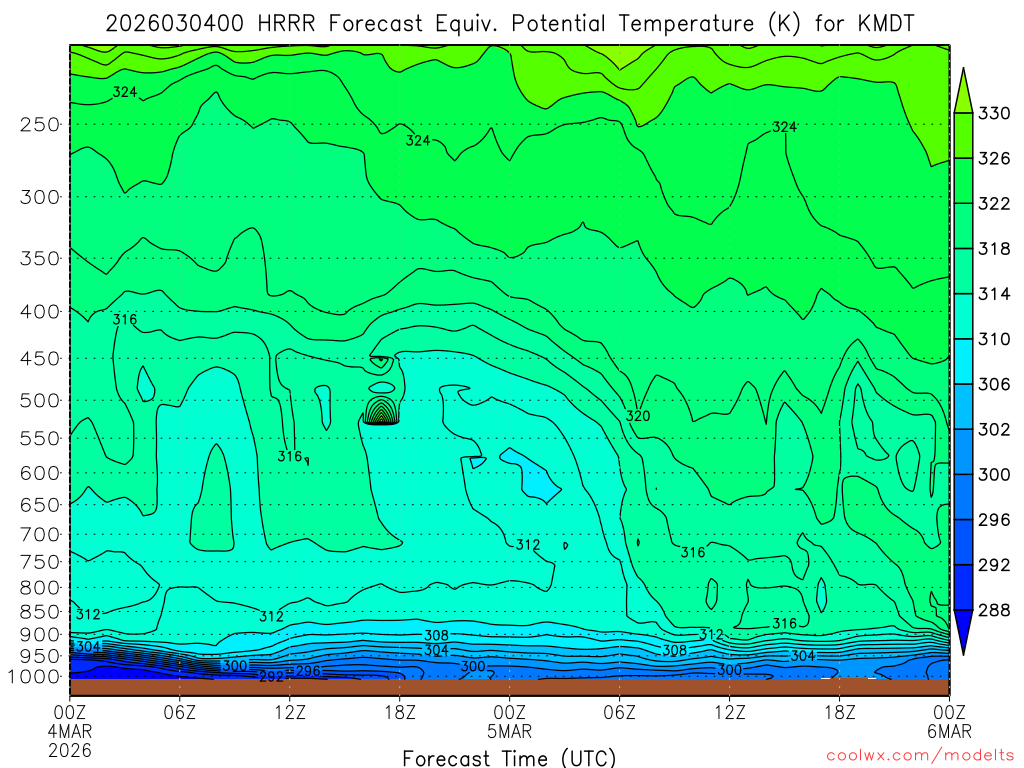Click the 400 pressure axis label
The image size is (1024, 768).
40,312
